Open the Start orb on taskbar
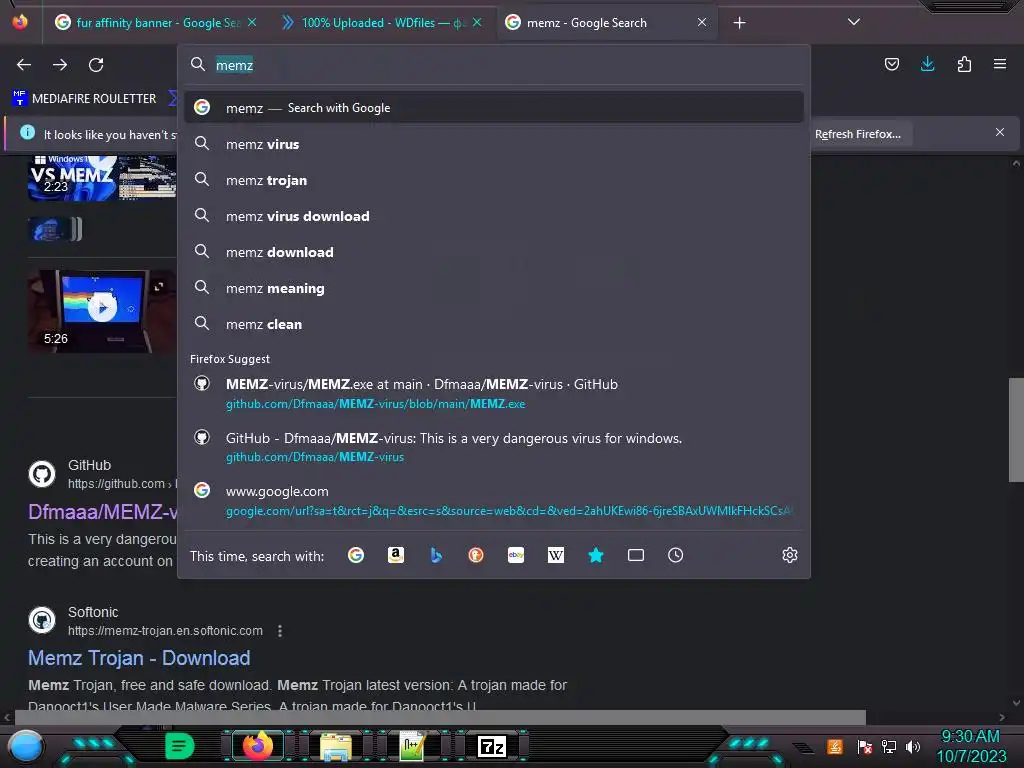 (26, 746)
